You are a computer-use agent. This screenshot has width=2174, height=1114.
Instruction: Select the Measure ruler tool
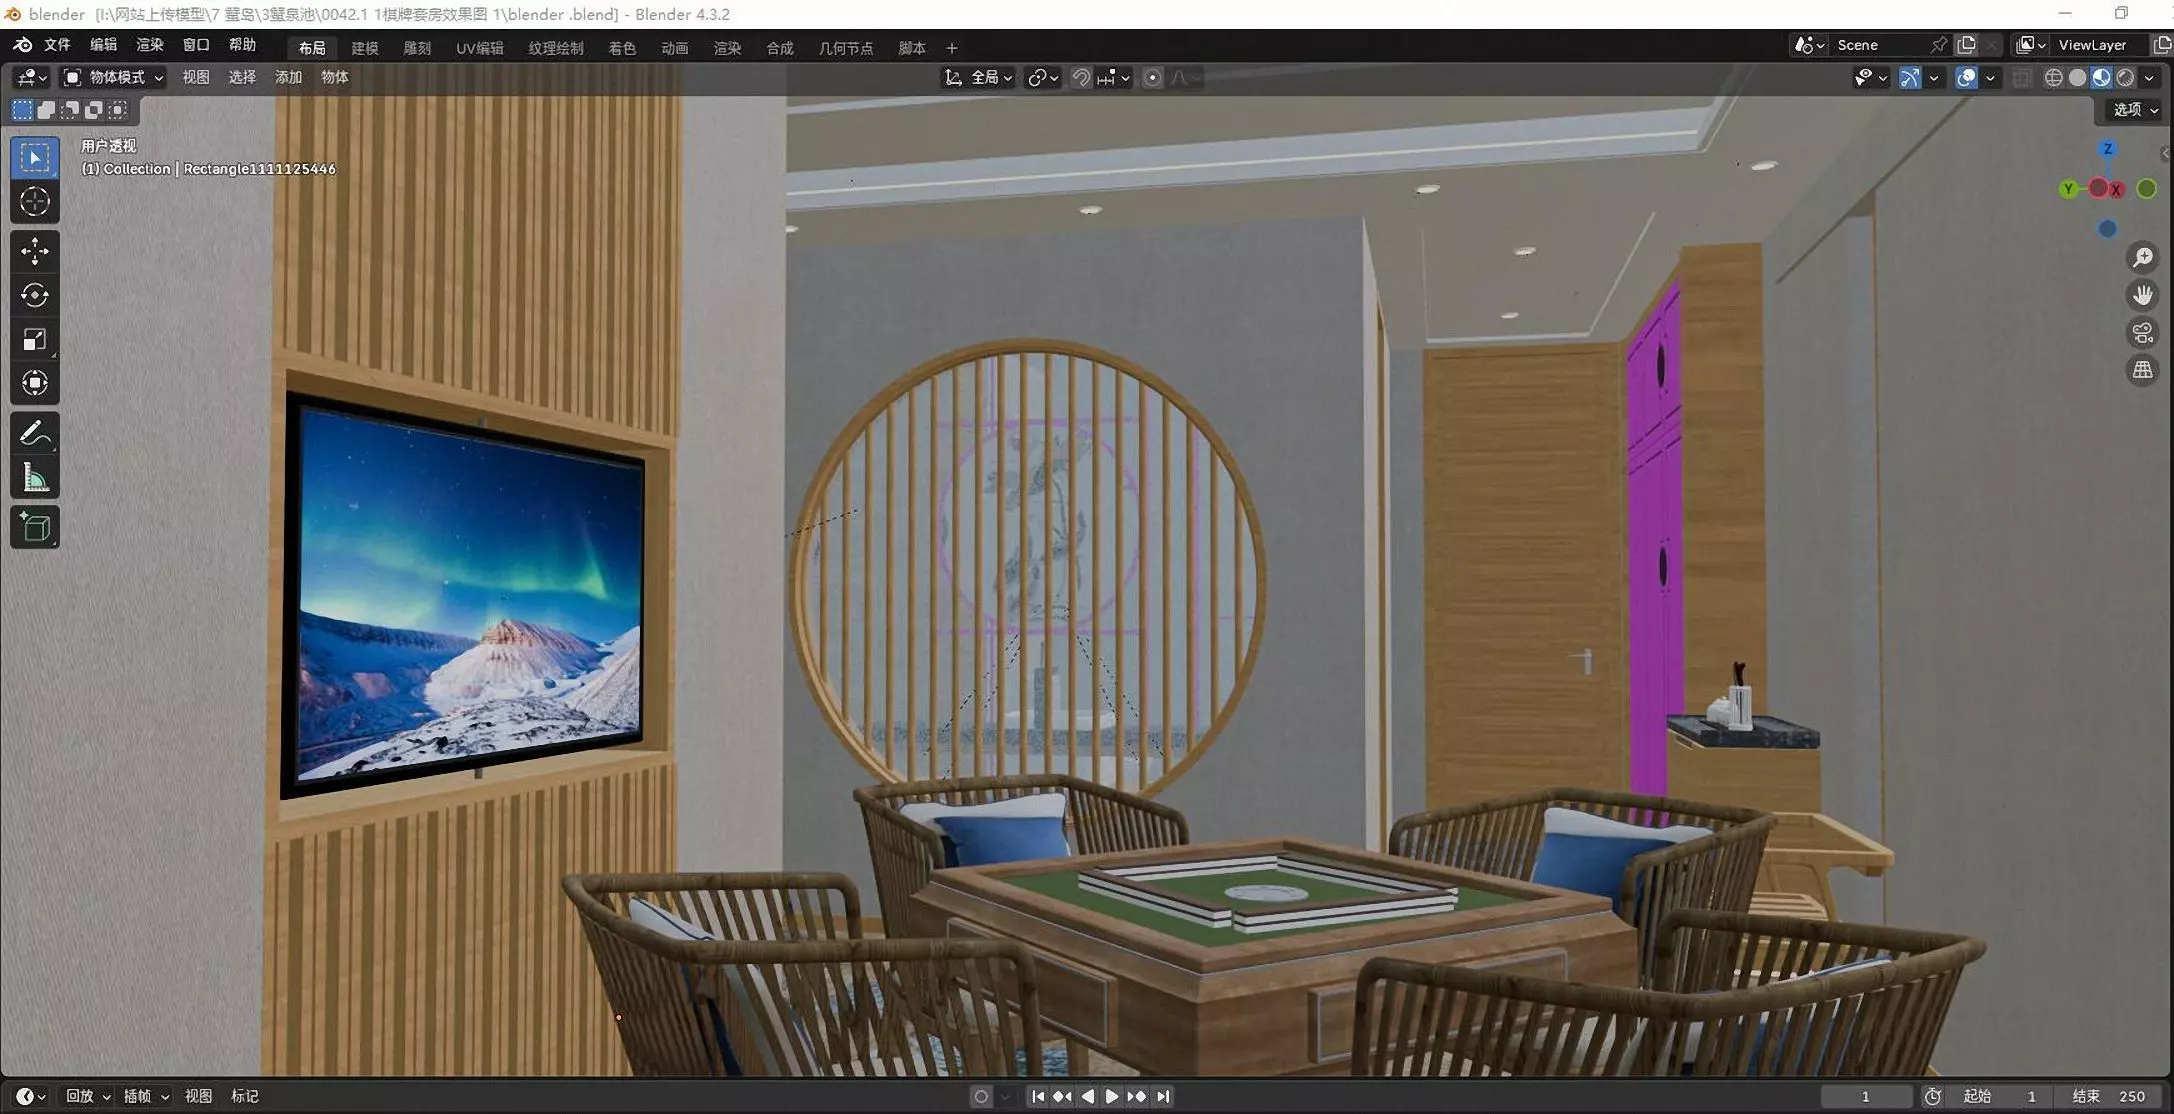click(35, 478)
